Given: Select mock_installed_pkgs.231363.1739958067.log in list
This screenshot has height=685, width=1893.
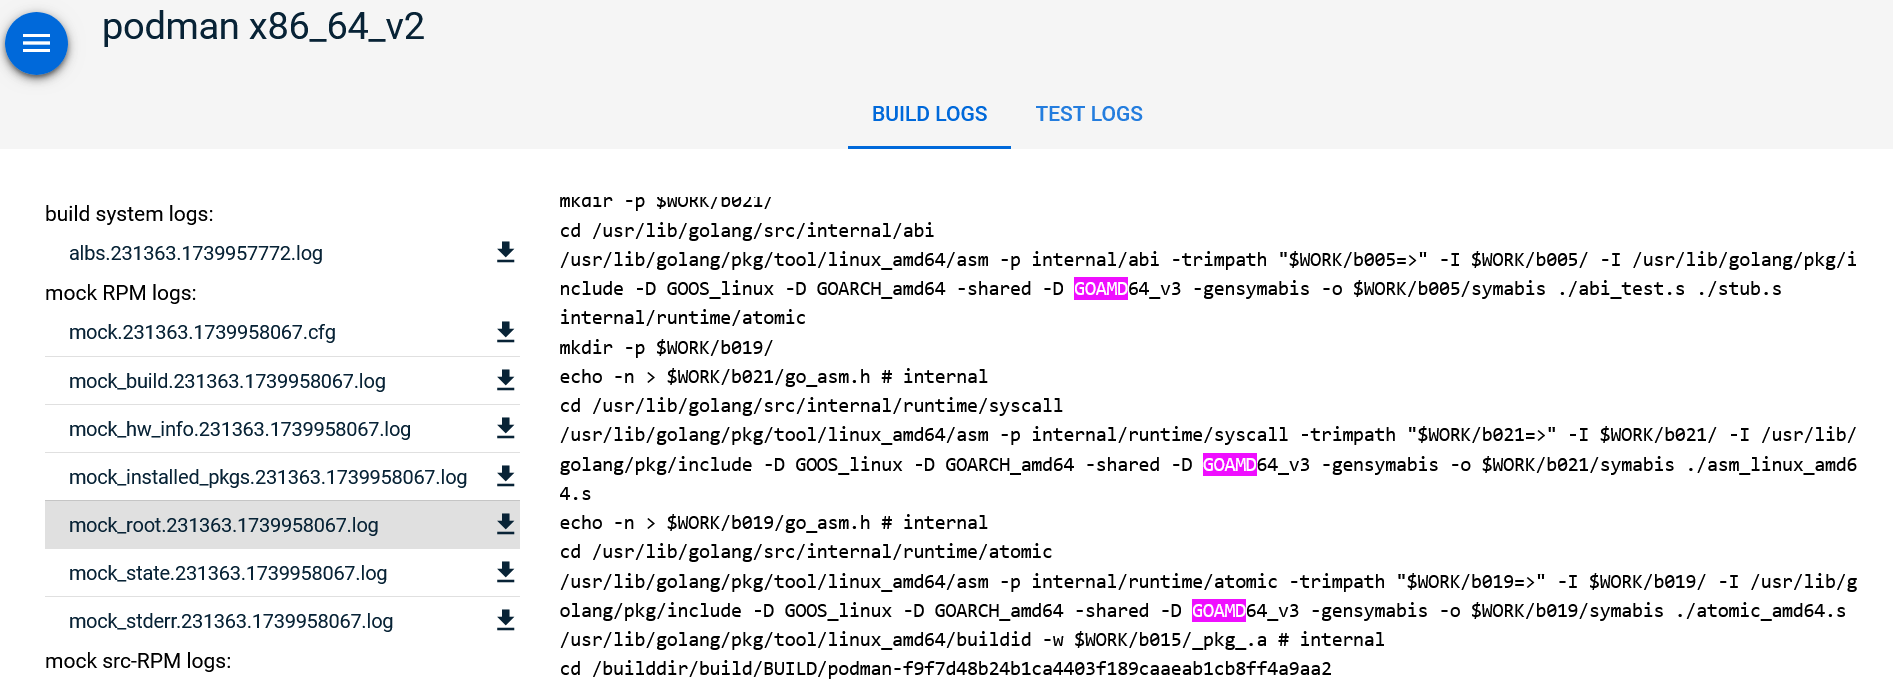Looking at the screenshot, I should click(x=268, y=477).
